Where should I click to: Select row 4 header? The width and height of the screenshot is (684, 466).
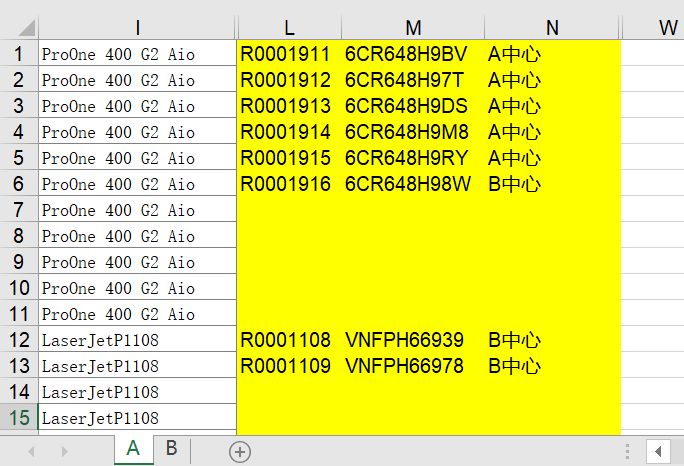(19, 131)
